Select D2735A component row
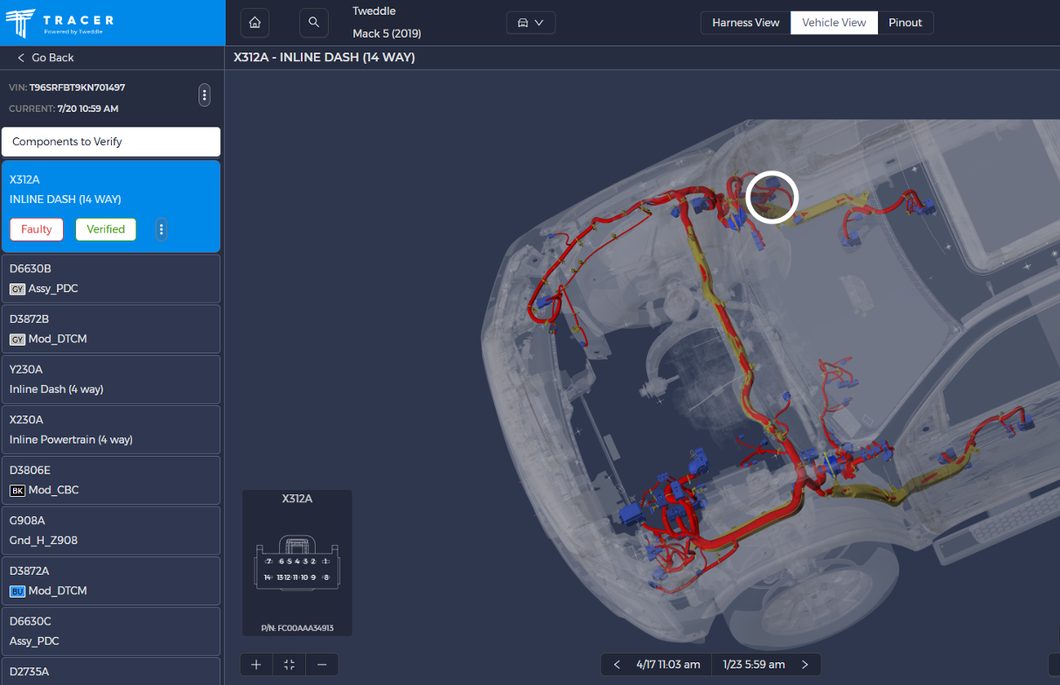 [111, 671]
